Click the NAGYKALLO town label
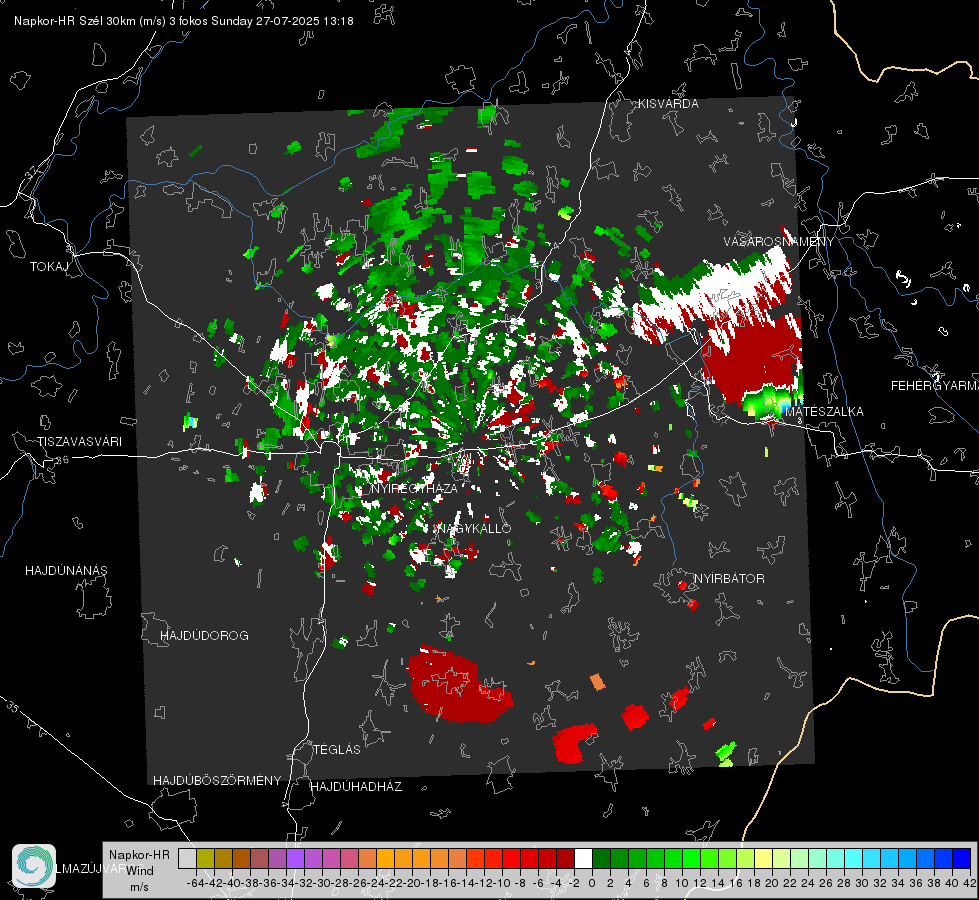Screen dimensions: 979x900 (x=475, y=528)
